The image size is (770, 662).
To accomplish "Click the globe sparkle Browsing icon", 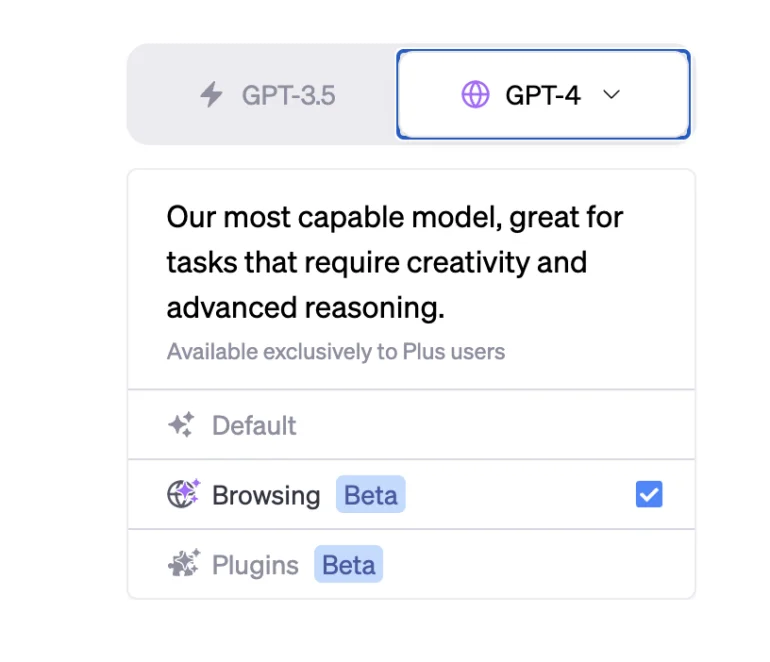I will [183, 494].
